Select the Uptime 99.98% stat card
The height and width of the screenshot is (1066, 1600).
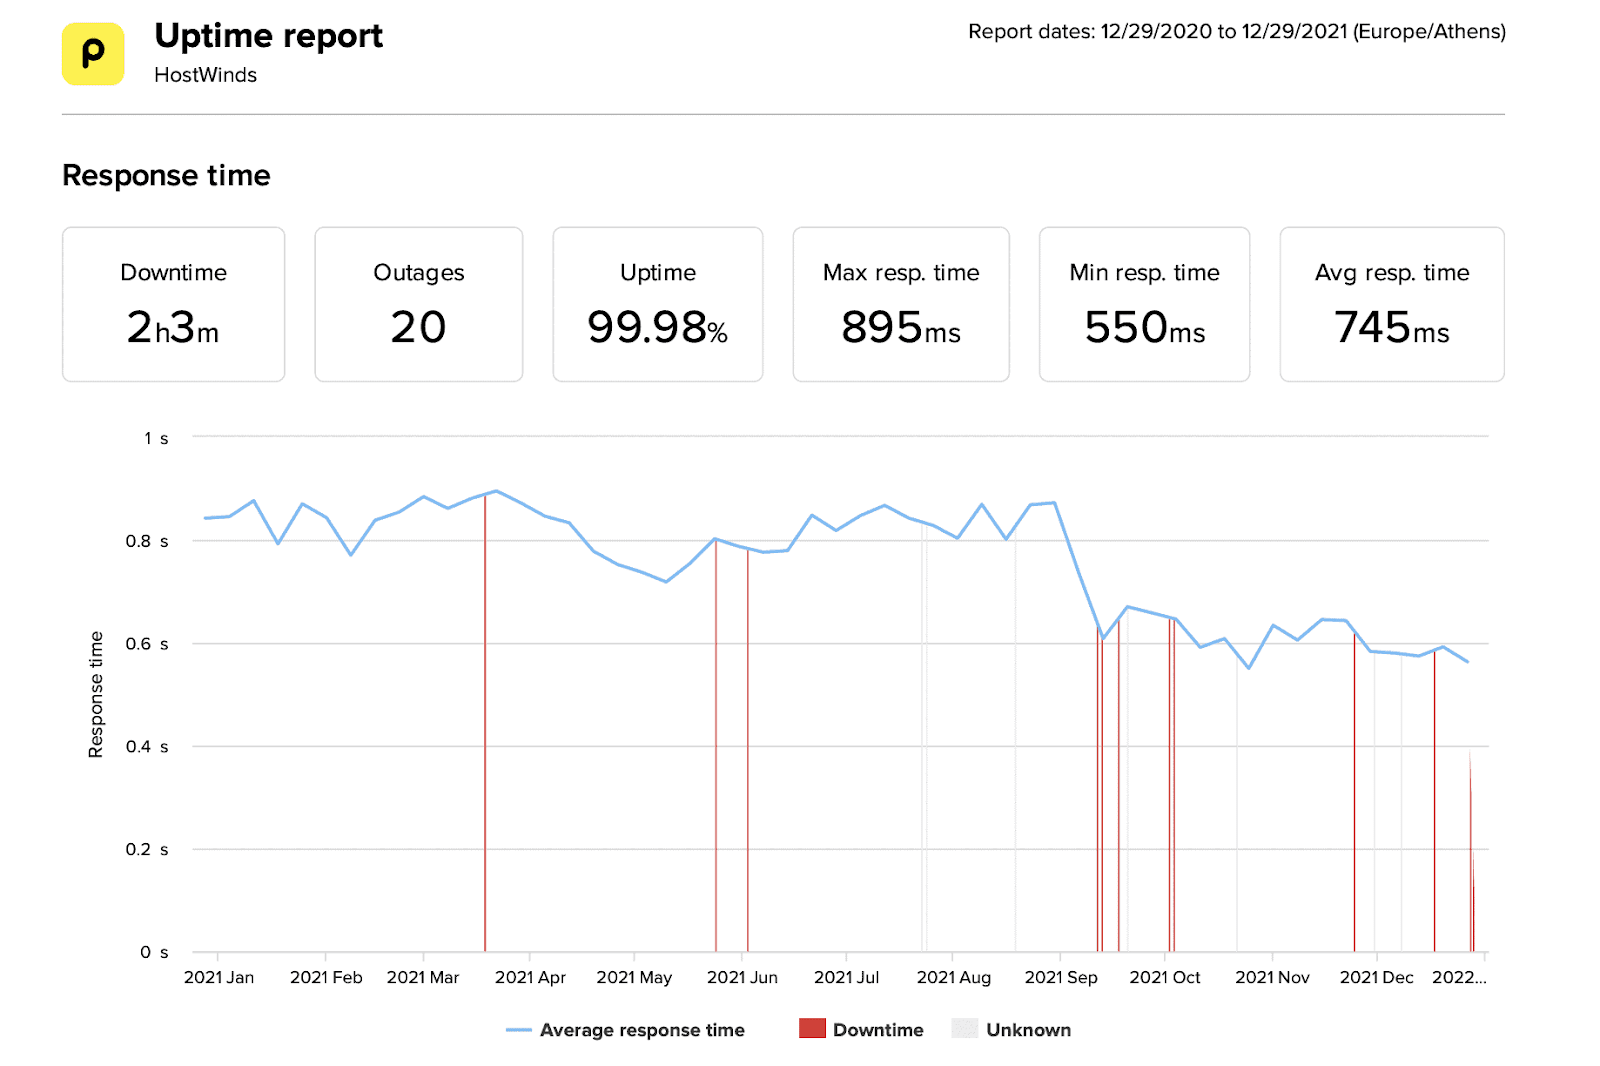pyautogui.click(x=657, y=304)
